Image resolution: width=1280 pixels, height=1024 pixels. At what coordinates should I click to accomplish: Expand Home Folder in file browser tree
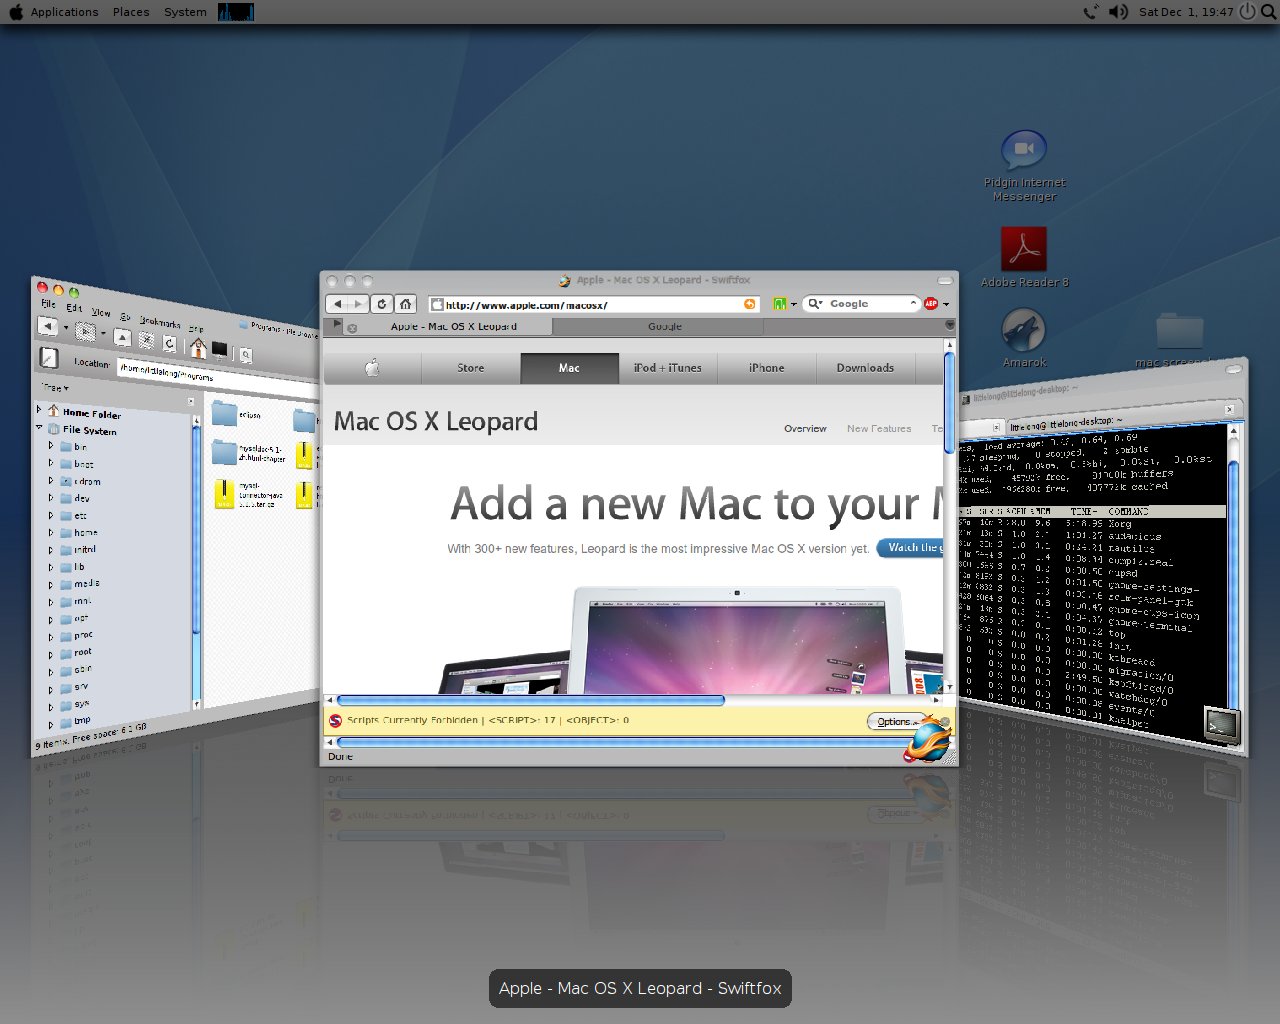tap(40, 408)
